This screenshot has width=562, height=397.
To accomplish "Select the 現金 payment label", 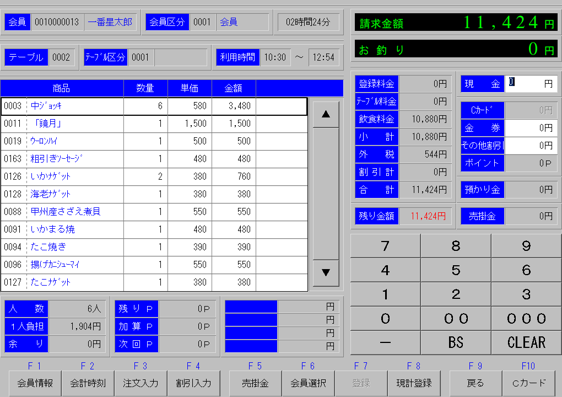I will (482, 84).
